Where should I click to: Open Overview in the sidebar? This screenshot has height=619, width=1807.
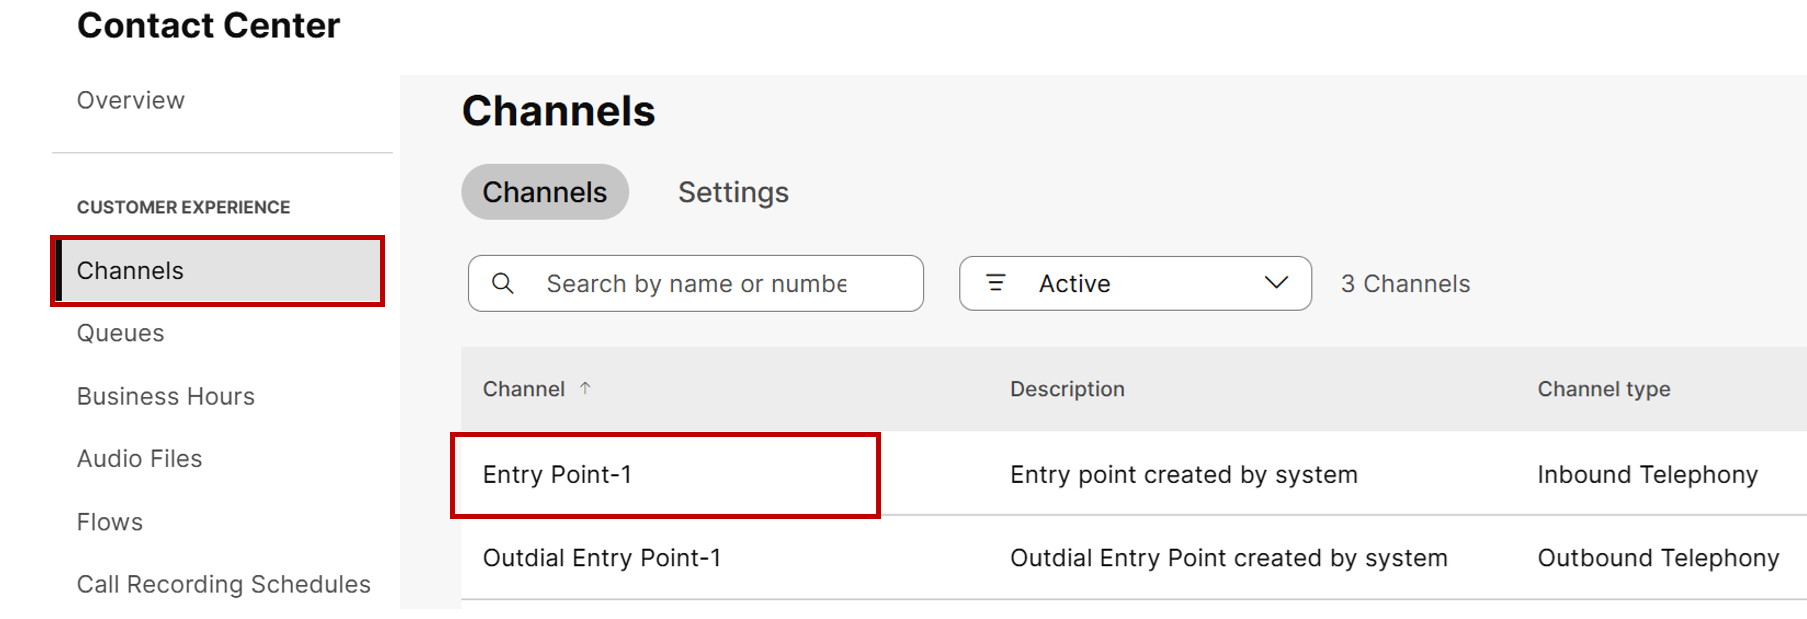point(131,100)
